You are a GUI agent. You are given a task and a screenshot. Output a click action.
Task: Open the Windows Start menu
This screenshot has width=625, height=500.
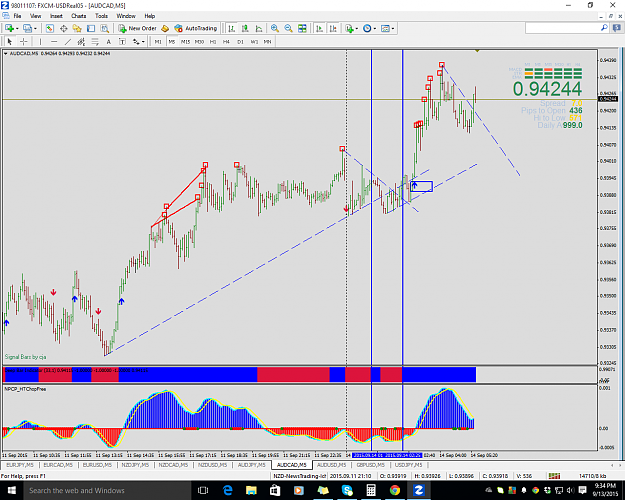click(11, 490)
